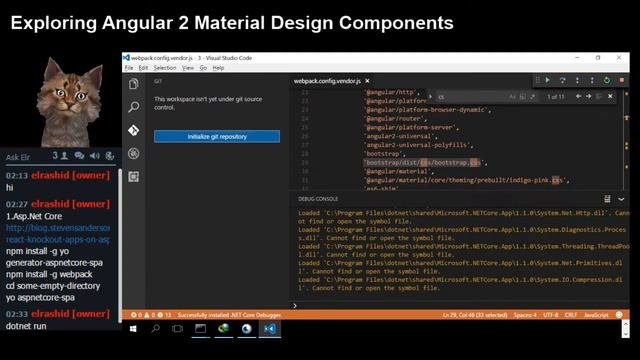The height and width of the screenshot is (360, 640).
Task: Clear the debug console output
Action: pos(607,199)
